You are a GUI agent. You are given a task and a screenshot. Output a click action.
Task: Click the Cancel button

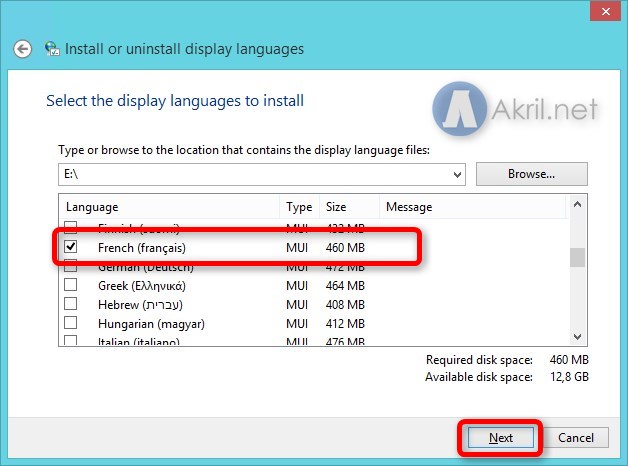click(576, 438)
